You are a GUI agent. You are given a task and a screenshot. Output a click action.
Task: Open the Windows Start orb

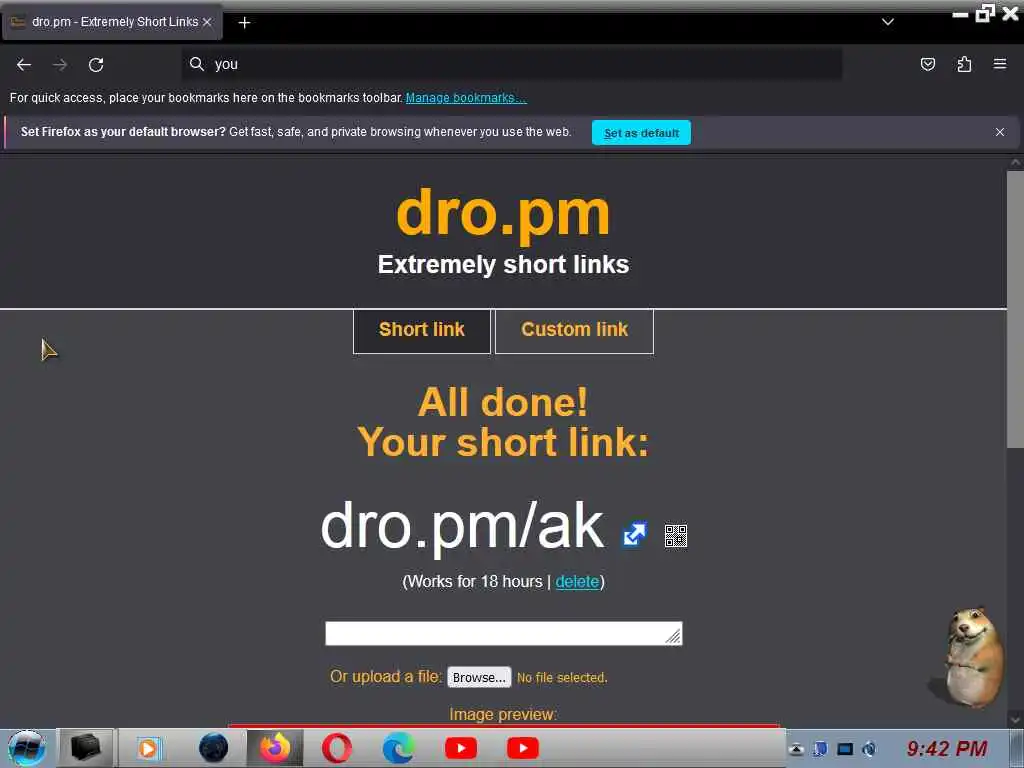point(27,748)
